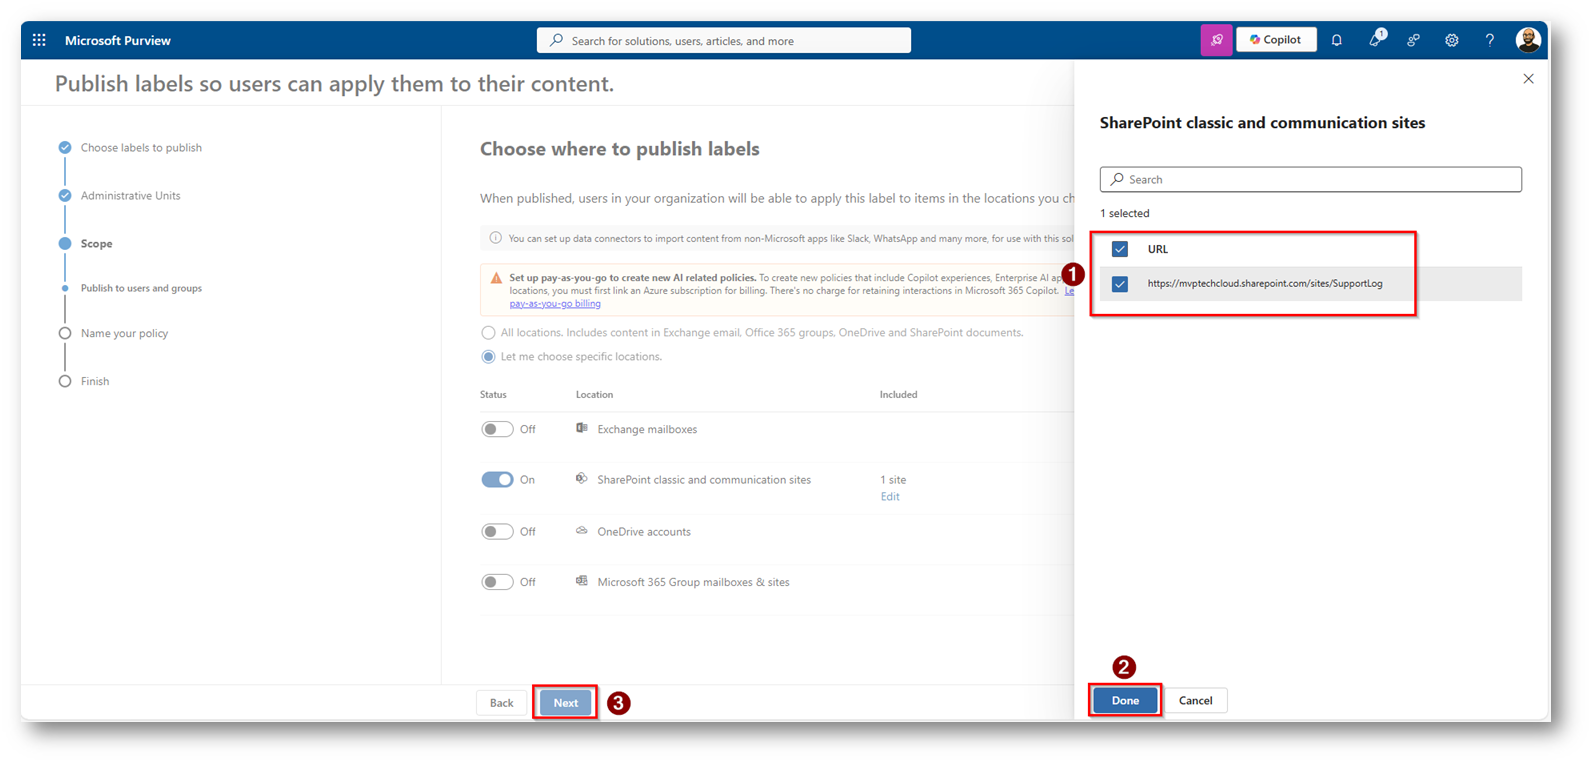
Task: Select the Let me choose specific locations radio
Action: click(488, 357)
